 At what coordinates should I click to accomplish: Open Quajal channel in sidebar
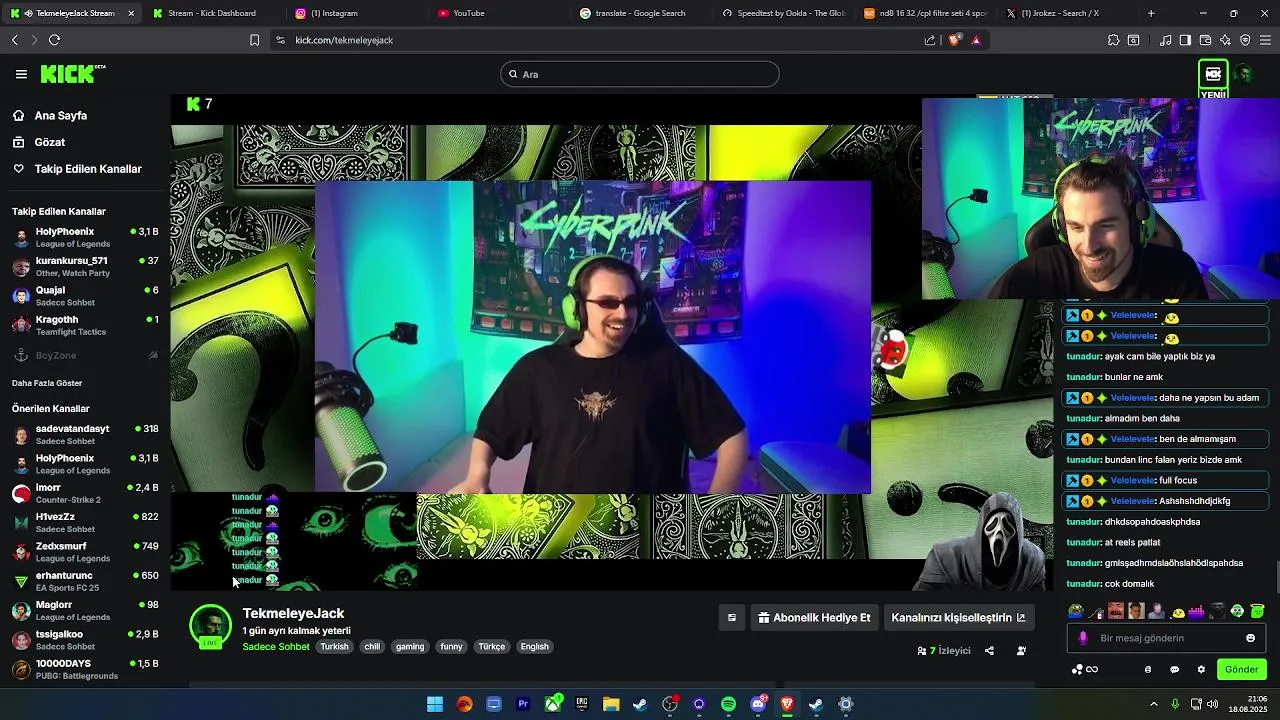tap(85, 296)
